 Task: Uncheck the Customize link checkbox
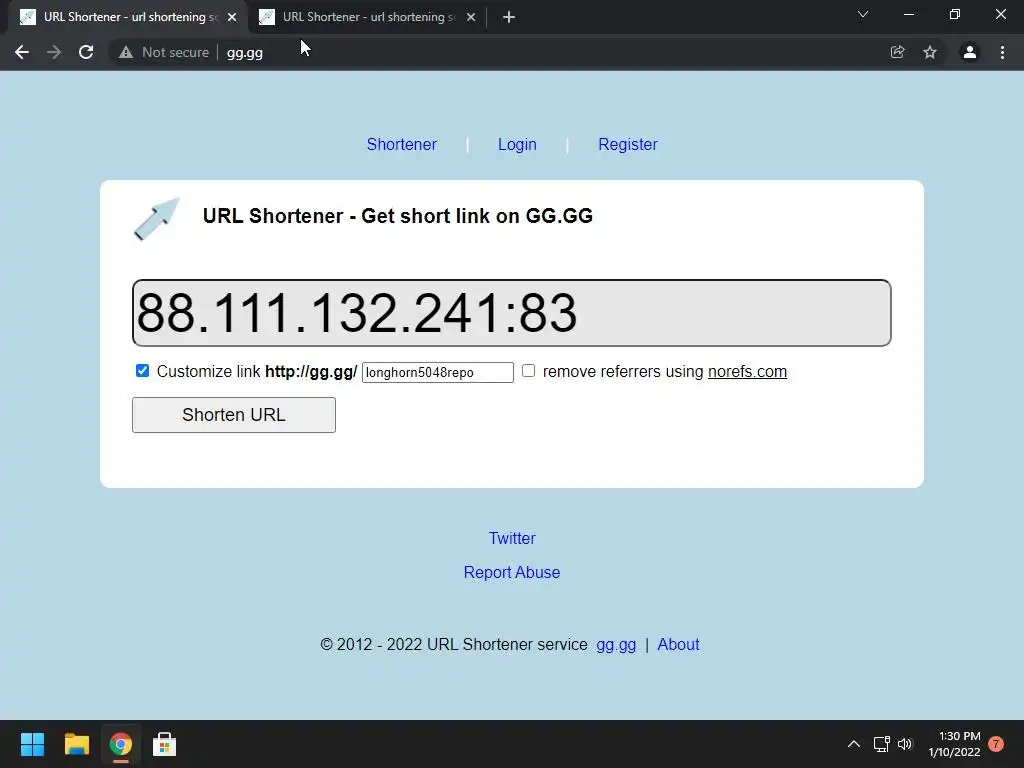142,371
